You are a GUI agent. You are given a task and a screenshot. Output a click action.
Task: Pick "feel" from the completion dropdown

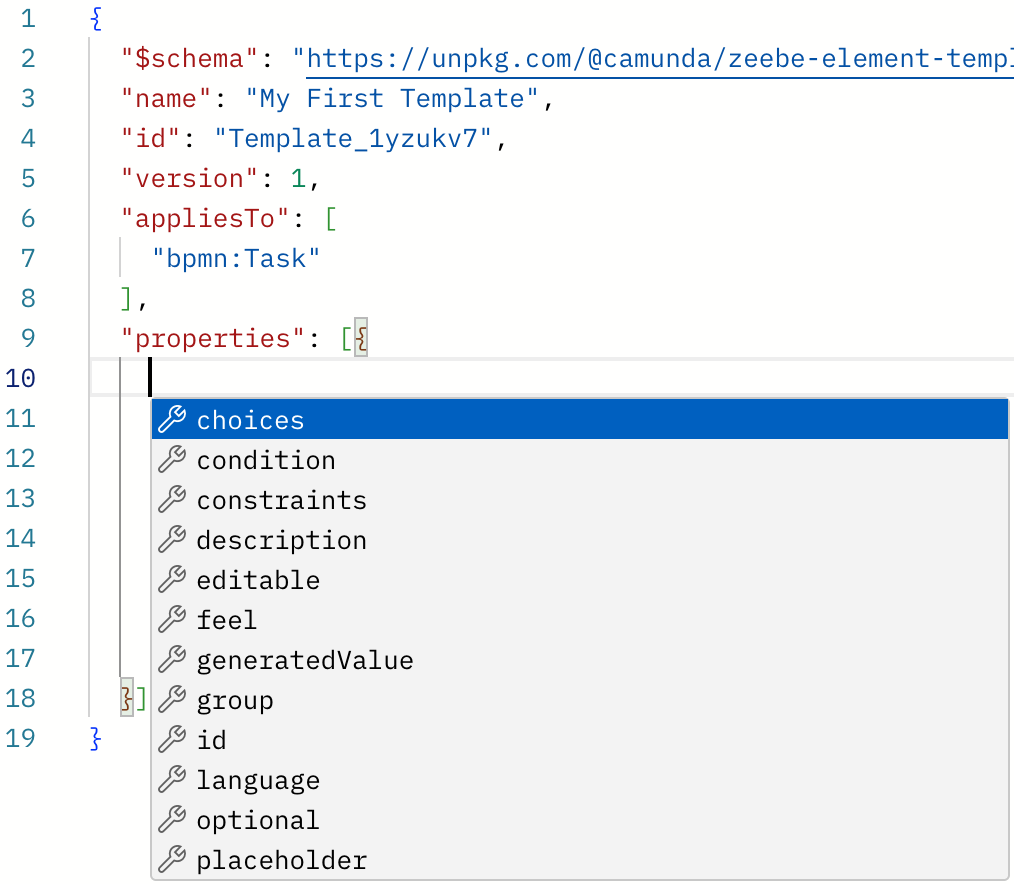click(x=226, y=620)
